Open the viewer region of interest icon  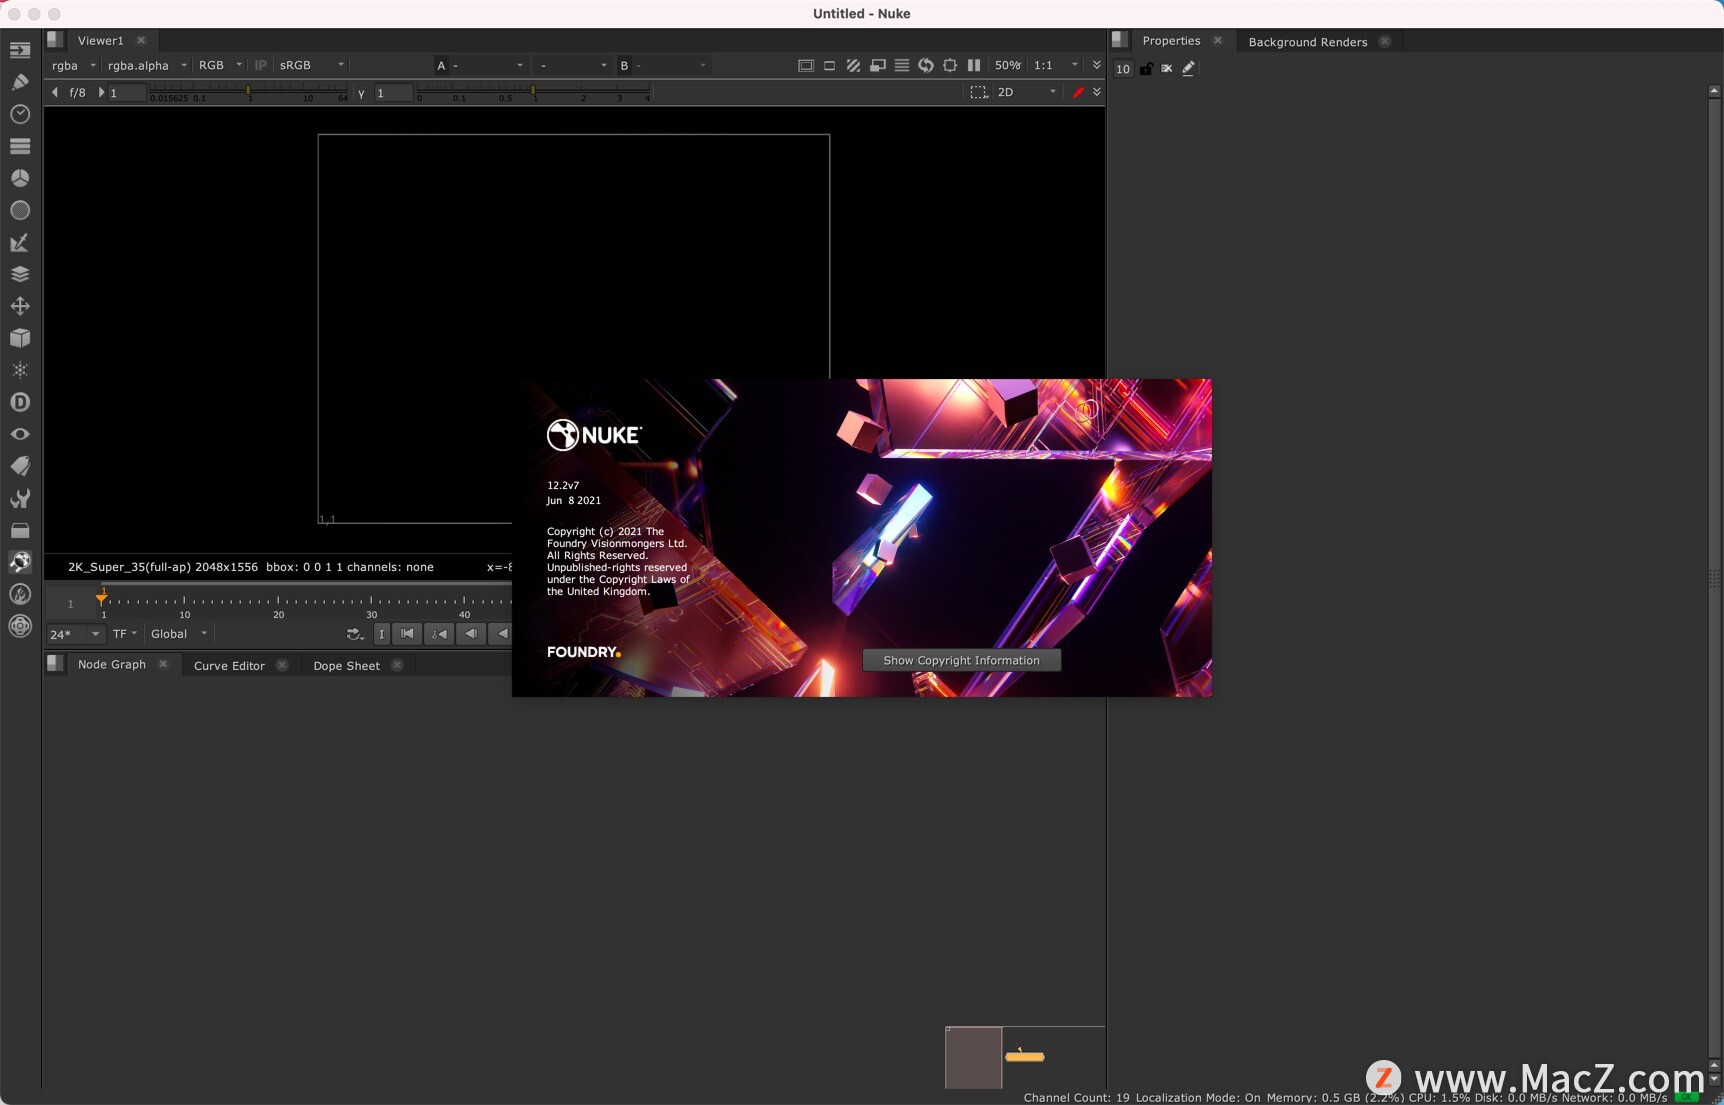point(979,92)
